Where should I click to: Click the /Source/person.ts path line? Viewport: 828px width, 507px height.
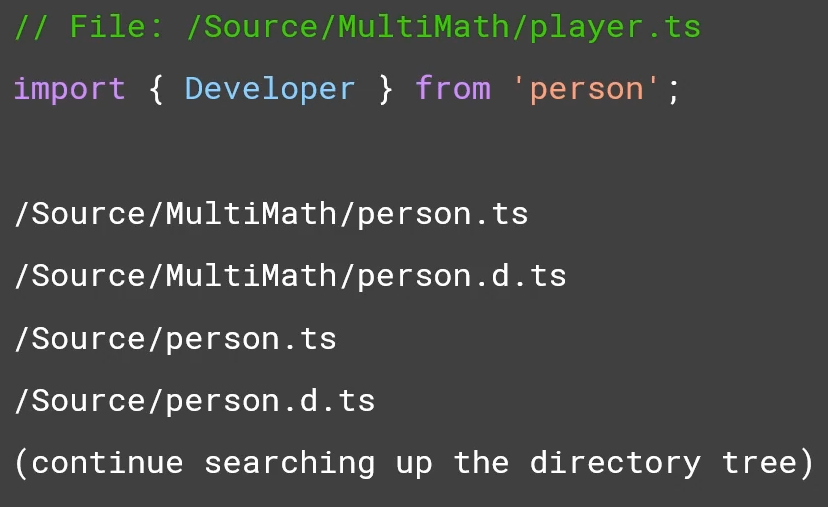click(175, 339)
